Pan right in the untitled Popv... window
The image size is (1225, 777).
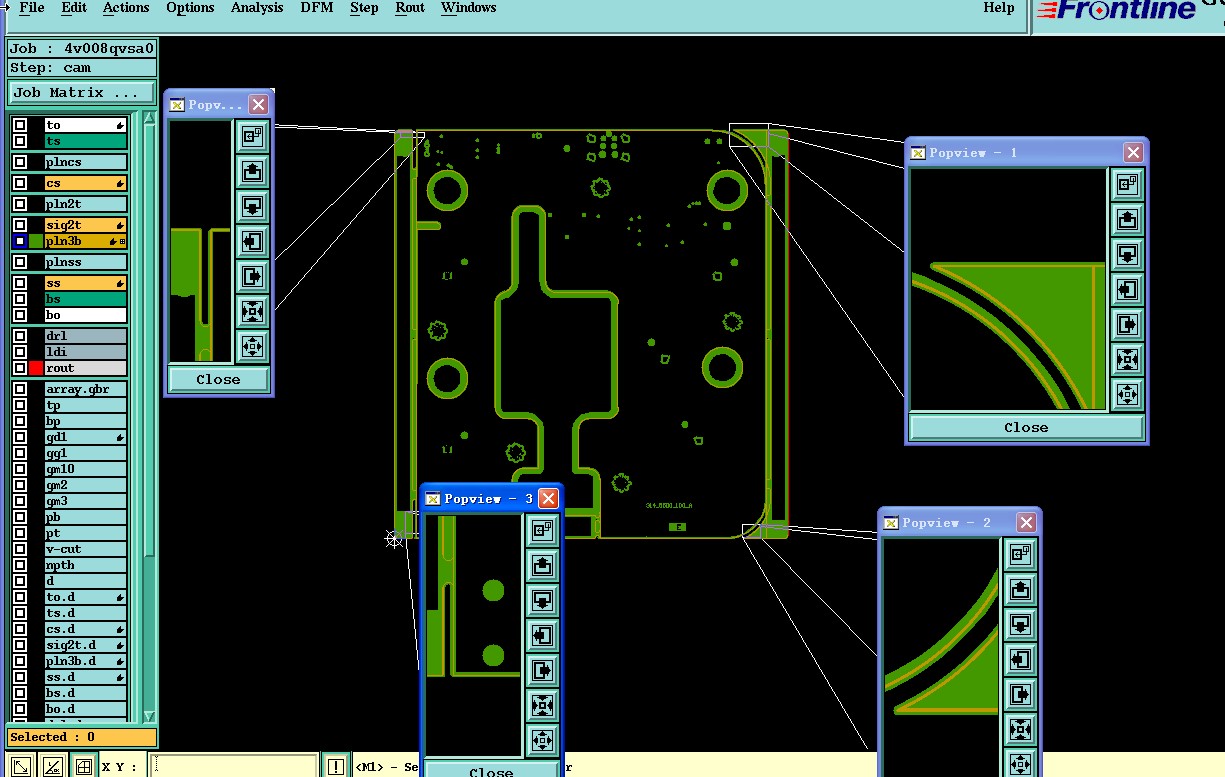252,276
